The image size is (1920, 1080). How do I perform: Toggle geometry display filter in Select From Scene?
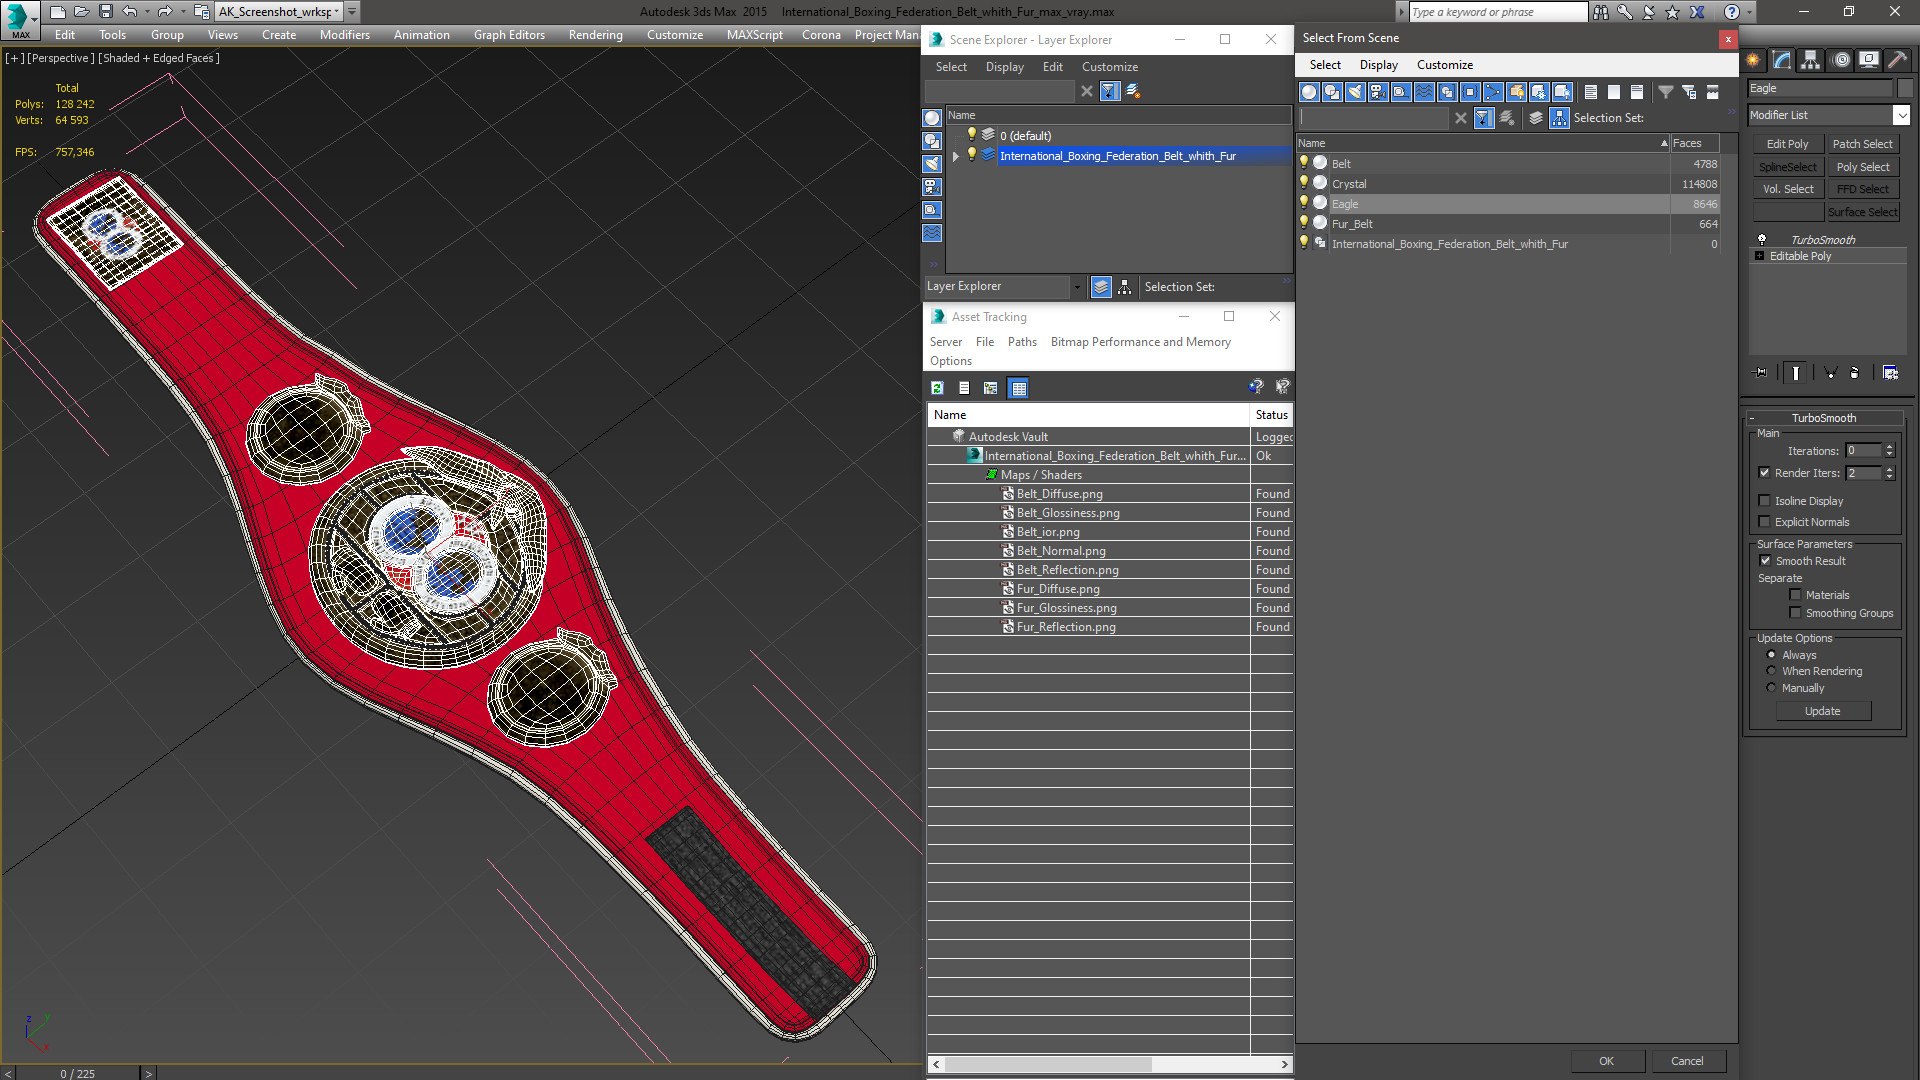tap(1309, 92)
